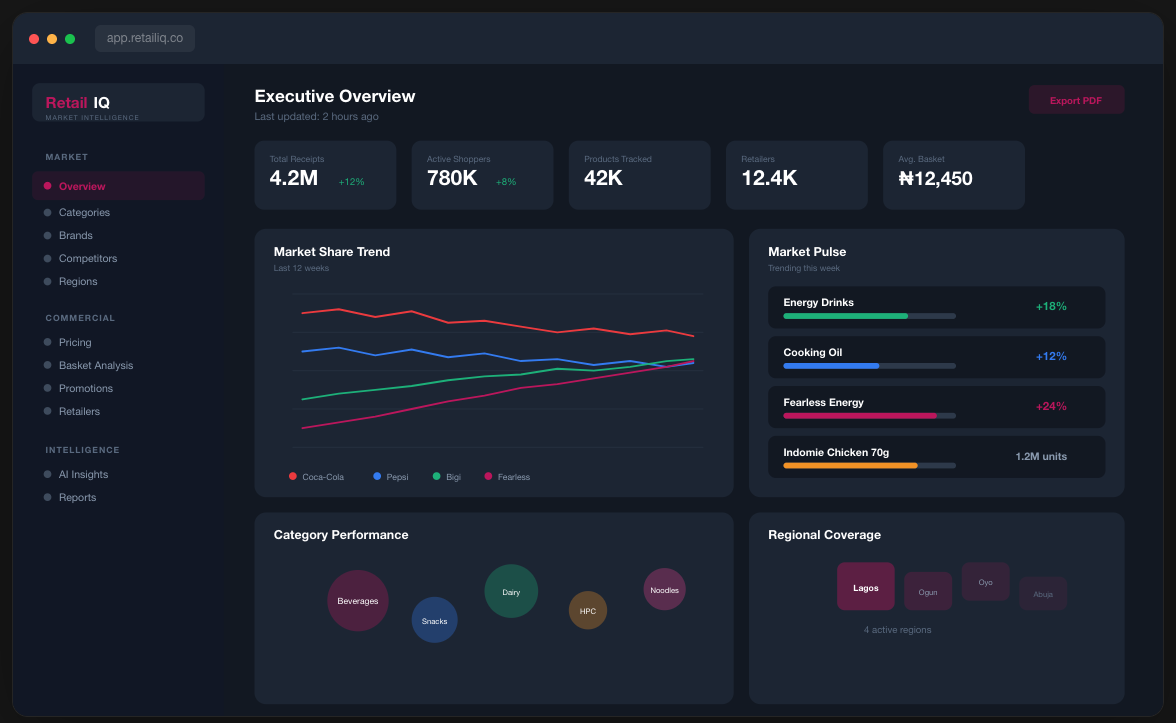Screen dimensions: 1176x723
Task: Click the Executive Overview title
Action: pos(334,96)
